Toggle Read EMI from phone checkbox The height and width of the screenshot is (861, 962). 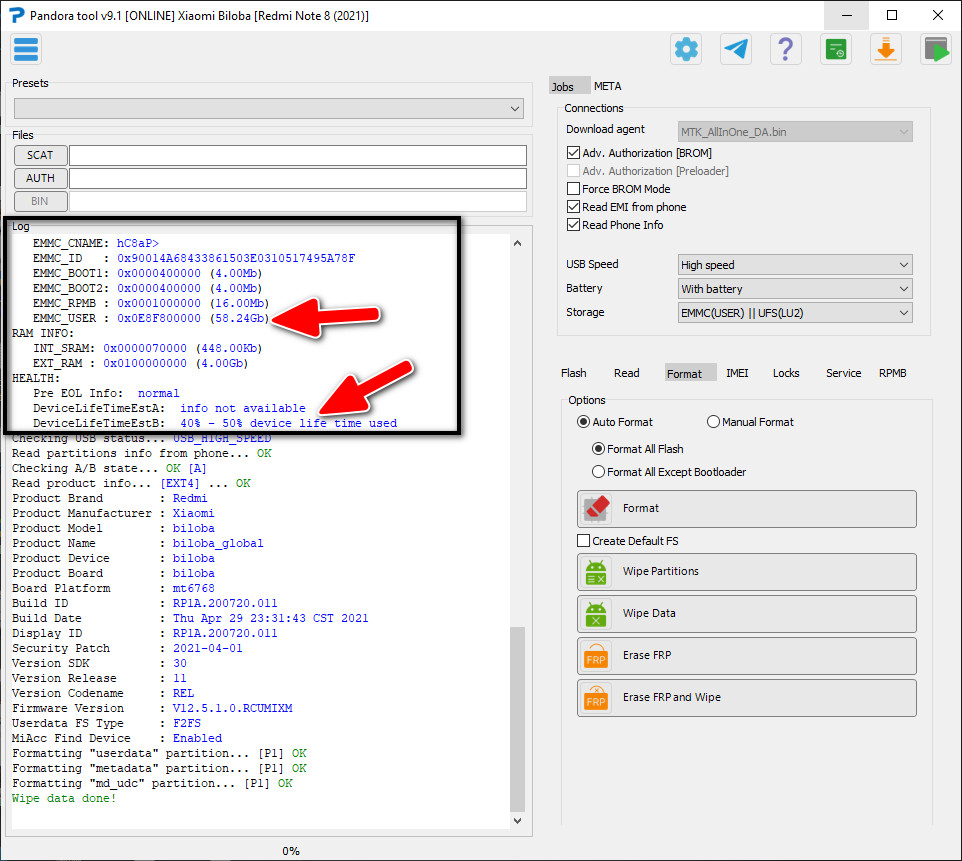573,207
